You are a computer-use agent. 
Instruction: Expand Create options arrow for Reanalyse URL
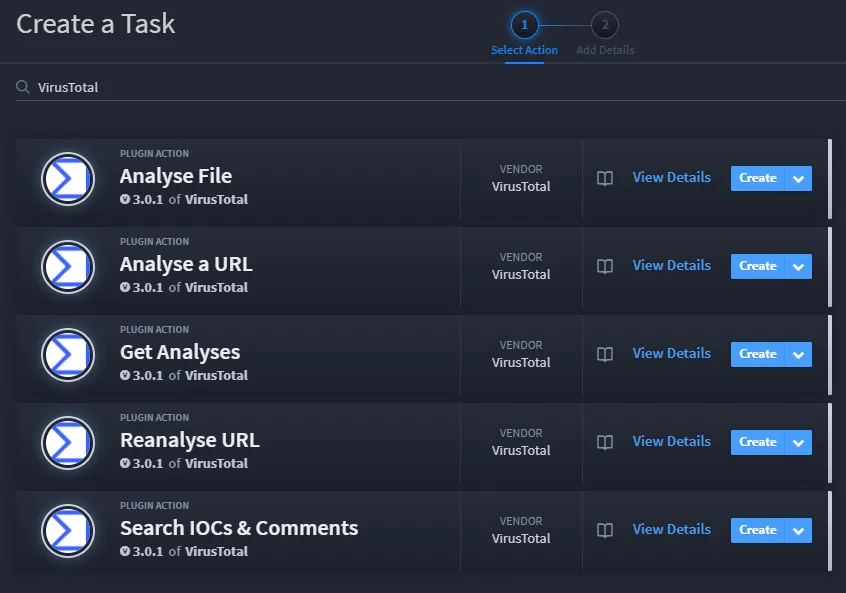tap(799, 442)
